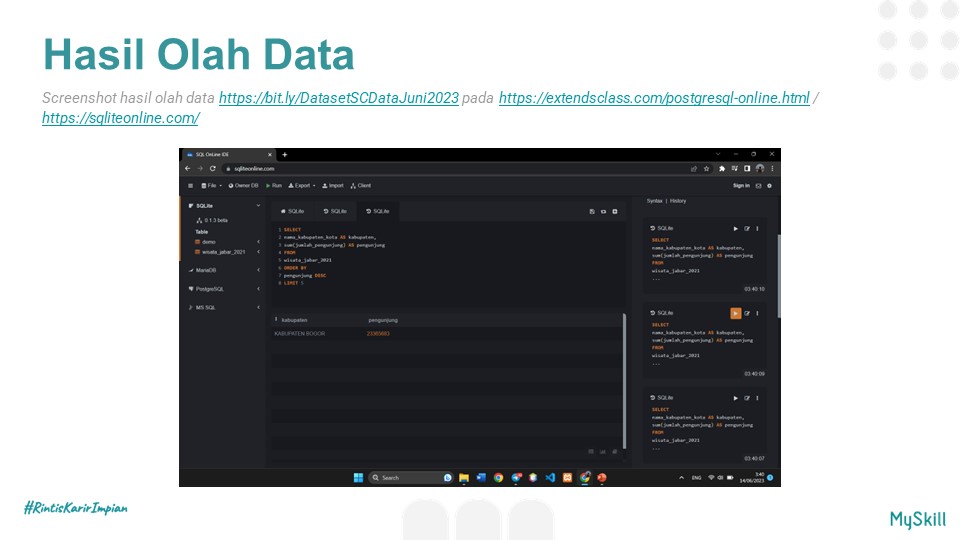Open the extendsclass postgresql-online link
Image resolution: width=960 pixels, height=540 pixels.
tap(654, 98)
